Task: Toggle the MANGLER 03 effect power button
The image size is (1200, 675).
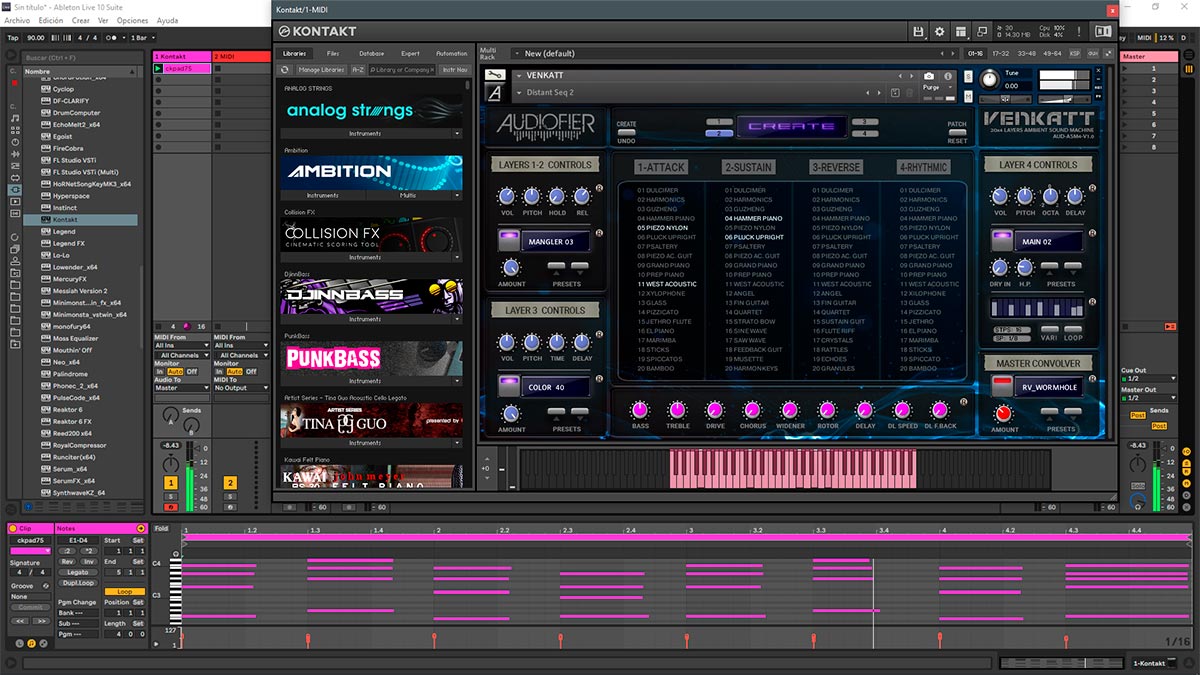Action: 507,240
